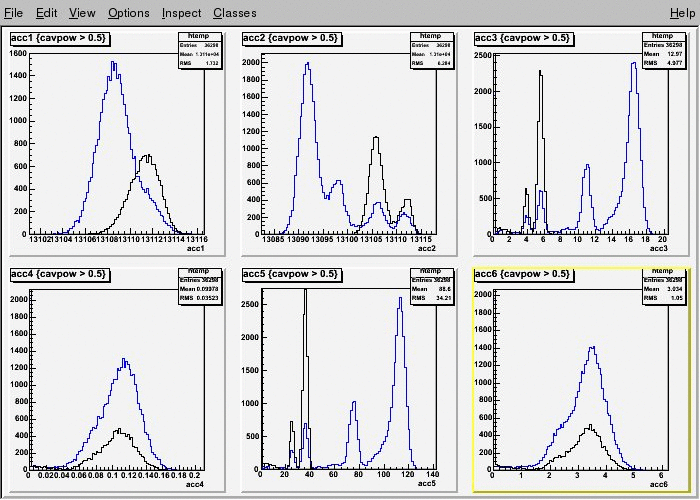Open the File menu

pyautogui.click(x=13, y=13)
